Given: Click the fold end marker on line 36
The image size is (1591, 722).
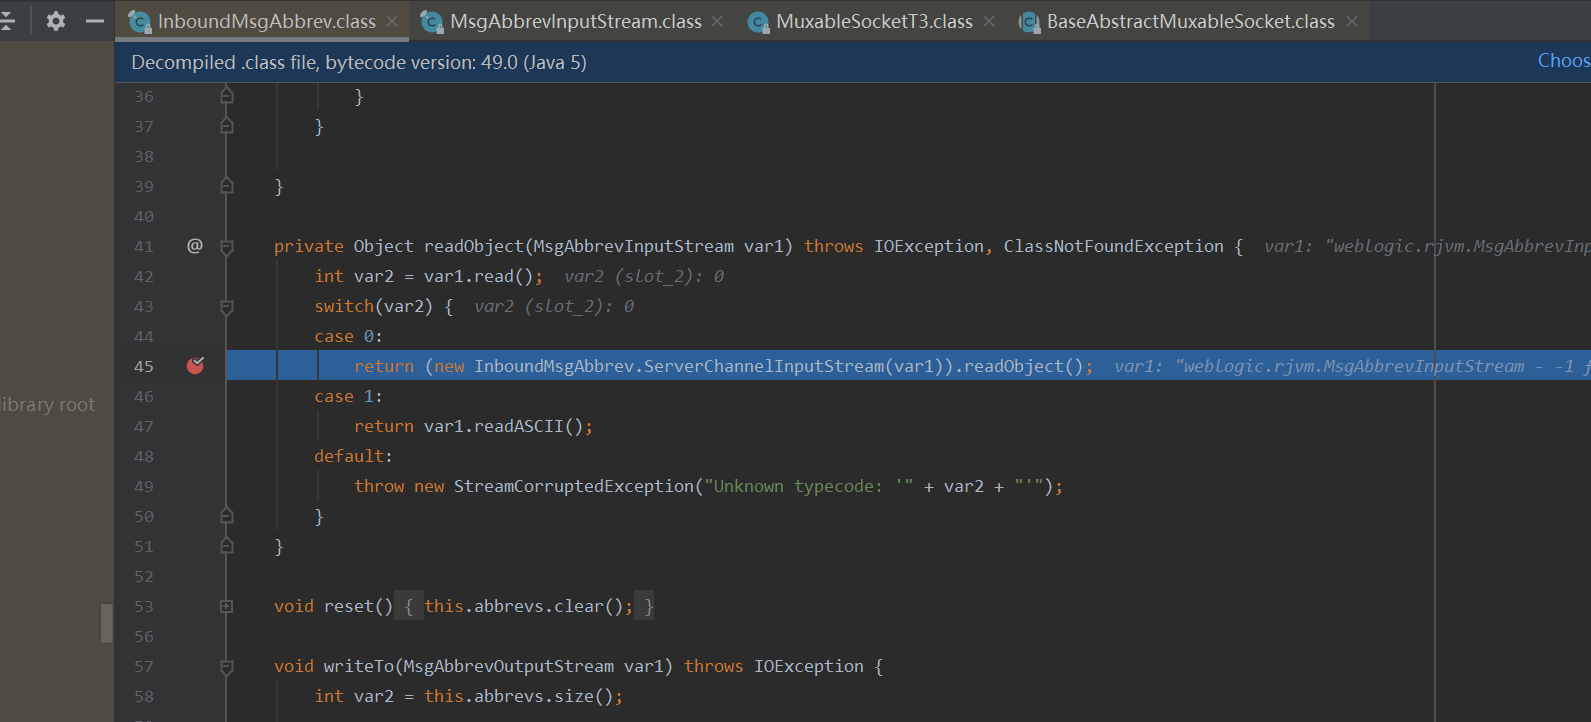Looking at the screenshot, I should [x=227, y=96].
